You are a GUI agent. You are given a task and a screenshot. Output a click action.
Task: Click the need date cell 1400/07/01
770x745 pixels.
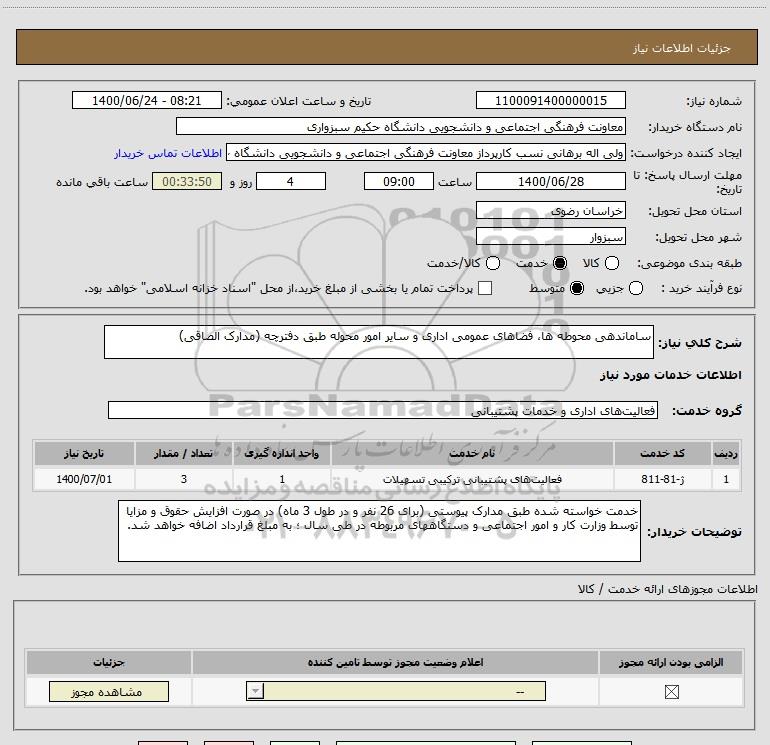tap(84, 479)
